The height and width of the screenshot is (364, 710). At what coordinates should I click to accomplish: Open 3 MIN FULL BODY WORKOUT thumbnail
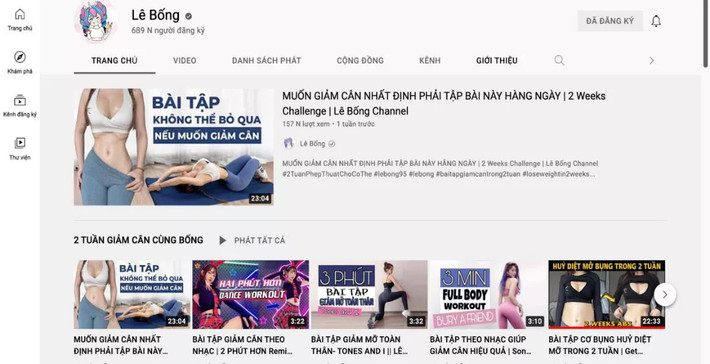click(488, 294)
